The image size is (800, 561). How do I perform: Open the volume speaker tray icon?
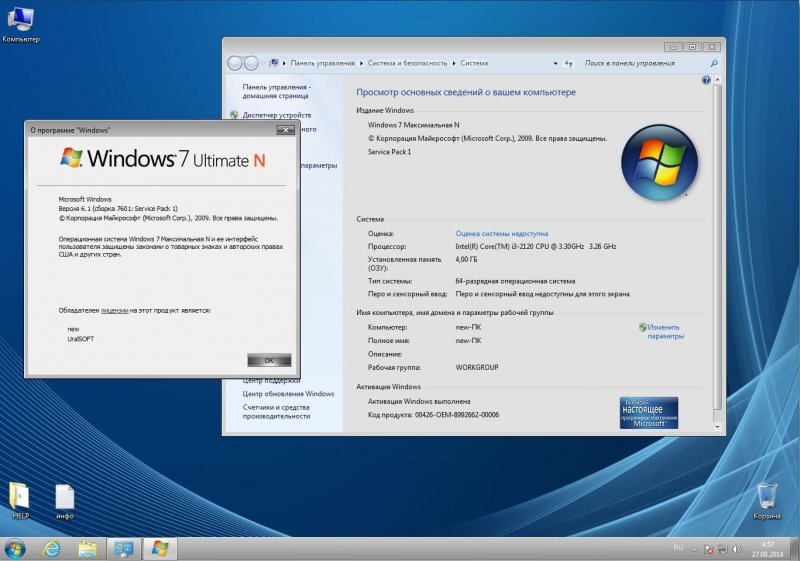tap(736, 549)
